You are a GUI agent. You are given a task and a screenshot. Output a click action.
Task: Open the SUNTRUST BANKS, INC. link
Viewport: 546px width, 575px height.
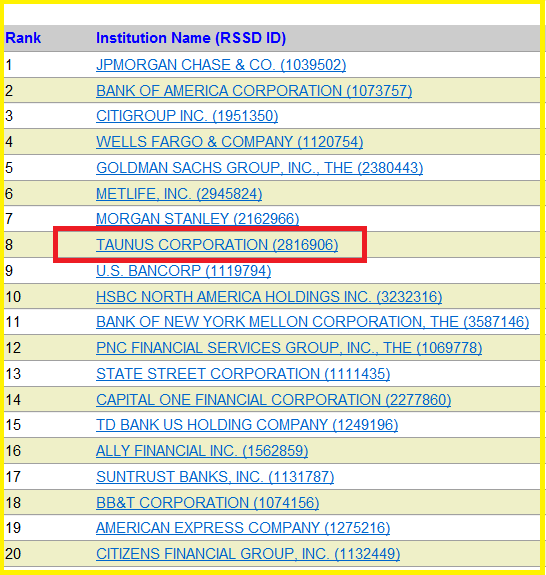pyautogui.click(x=215, y=477)
